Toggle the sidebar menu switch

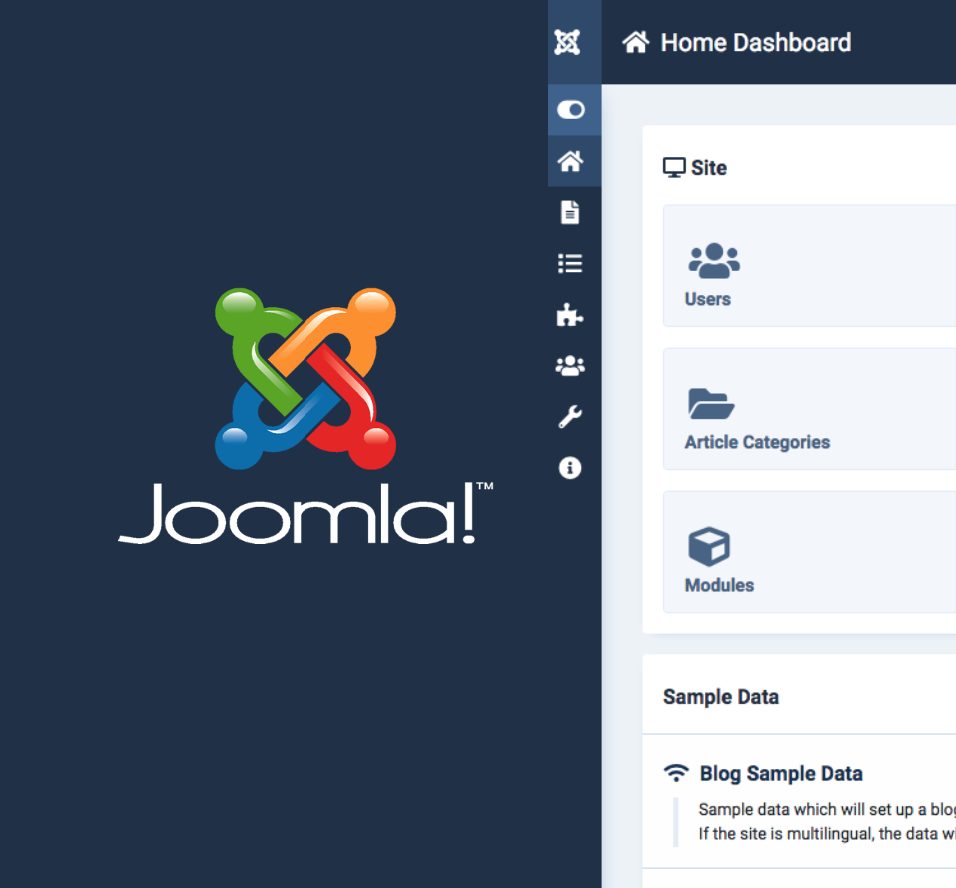[x=571, y=110]
